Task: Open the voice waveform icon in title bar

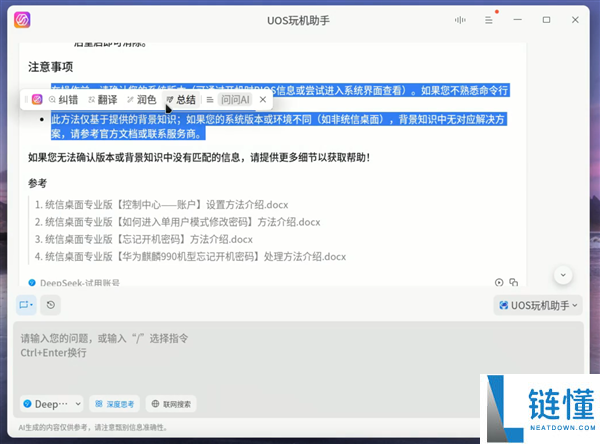Action: coord(460,20)
